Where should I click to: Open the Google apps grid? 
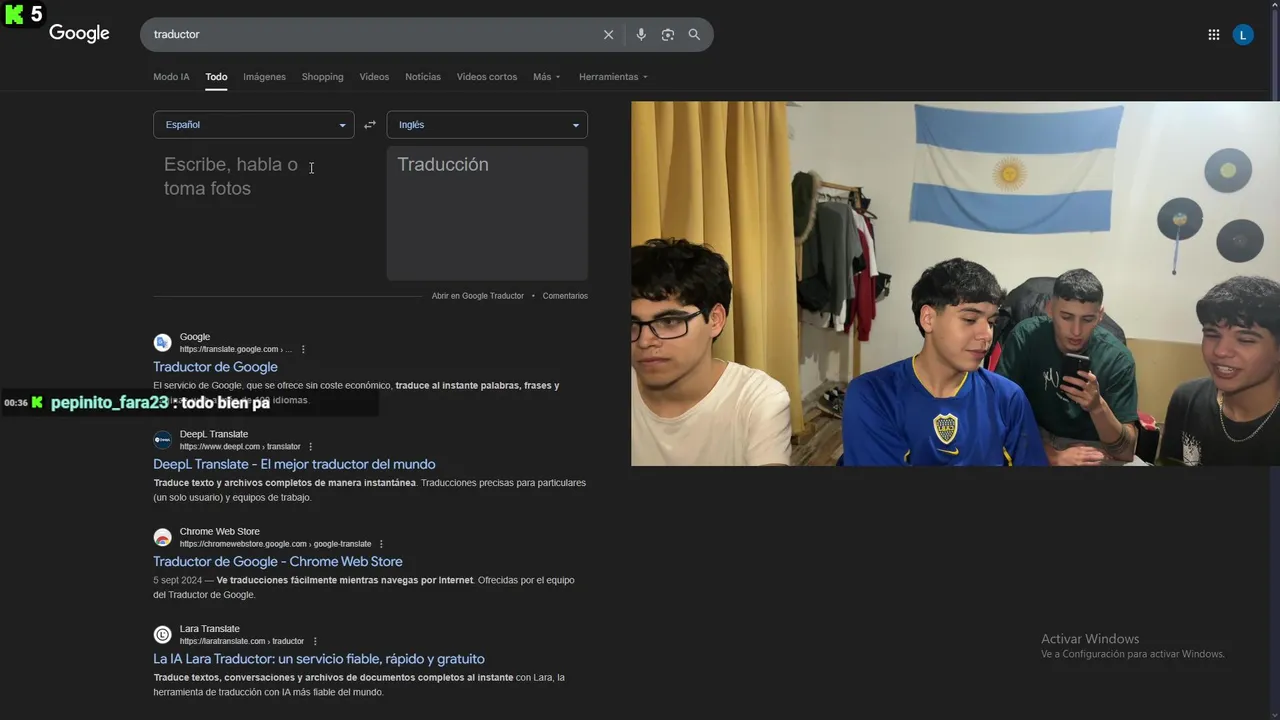click(x=1213, y=35)
